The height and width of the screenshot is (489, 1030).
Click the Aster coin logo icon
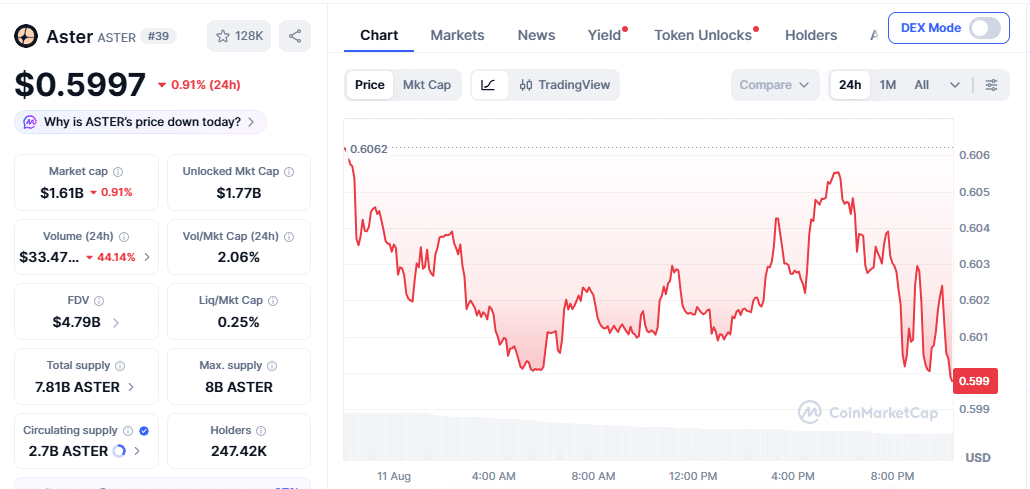(x=26, y=36)
